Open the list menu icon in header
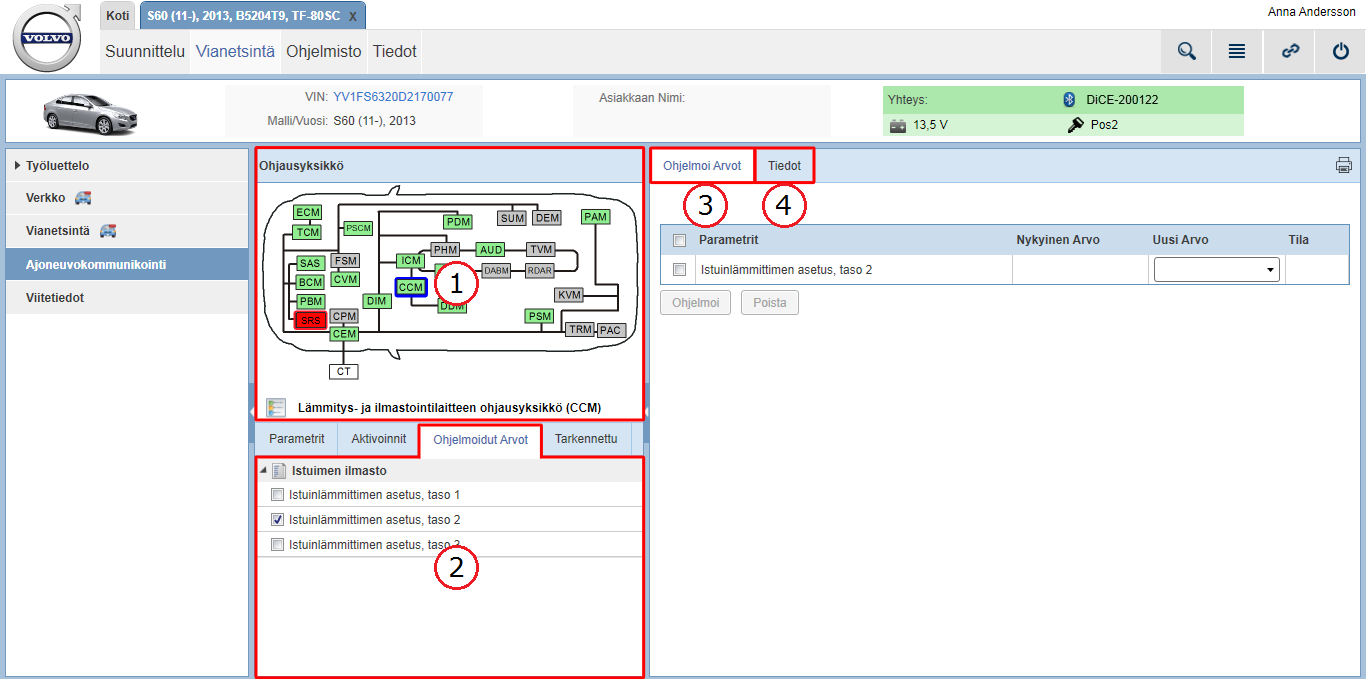The height and width of the screenshot is (679, 1366). tap(1237, 51)
